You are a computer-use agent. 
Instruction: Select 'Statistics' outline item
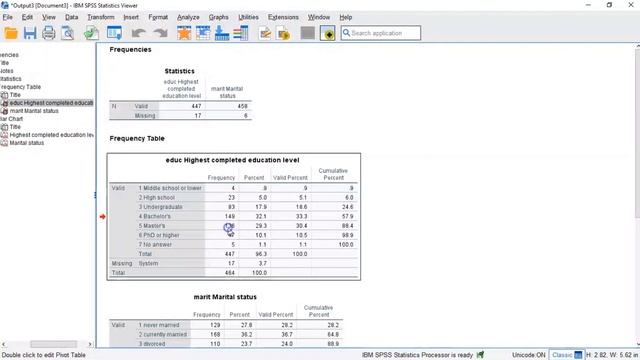11,79
